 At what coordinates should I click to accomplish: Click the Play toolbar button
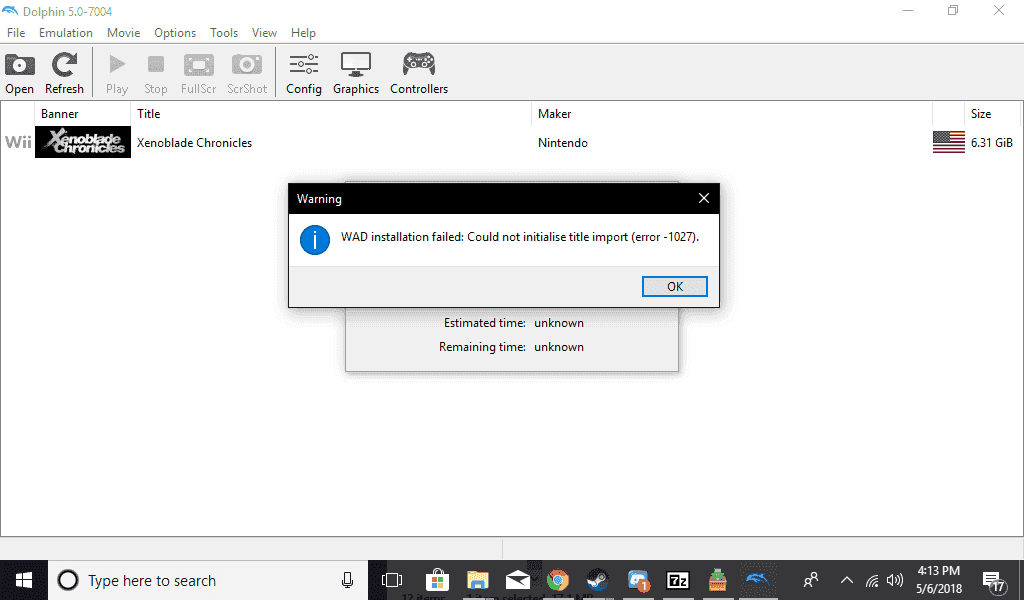pyautogui.click(x=117, y=73)
